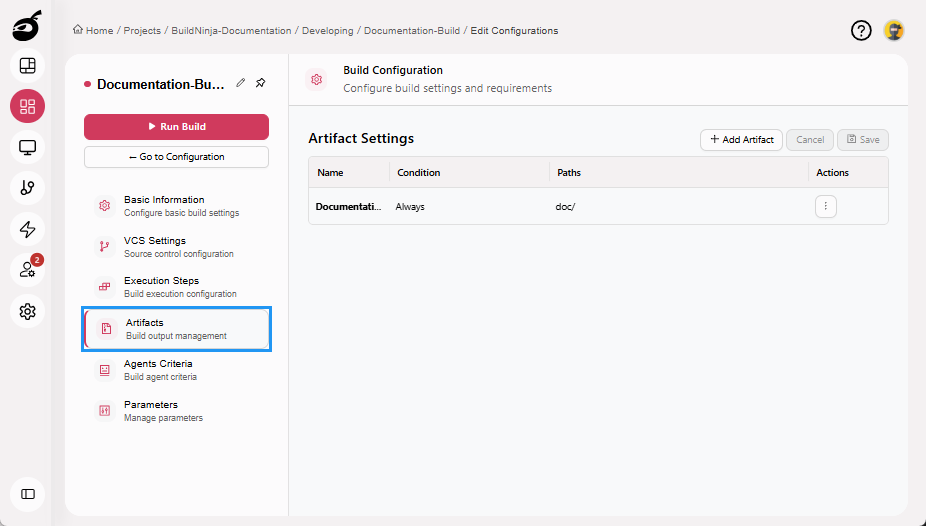This screenshot has height=526, width=926.
Task: Open user management icon with badge
Action: (x=27, y=270)
